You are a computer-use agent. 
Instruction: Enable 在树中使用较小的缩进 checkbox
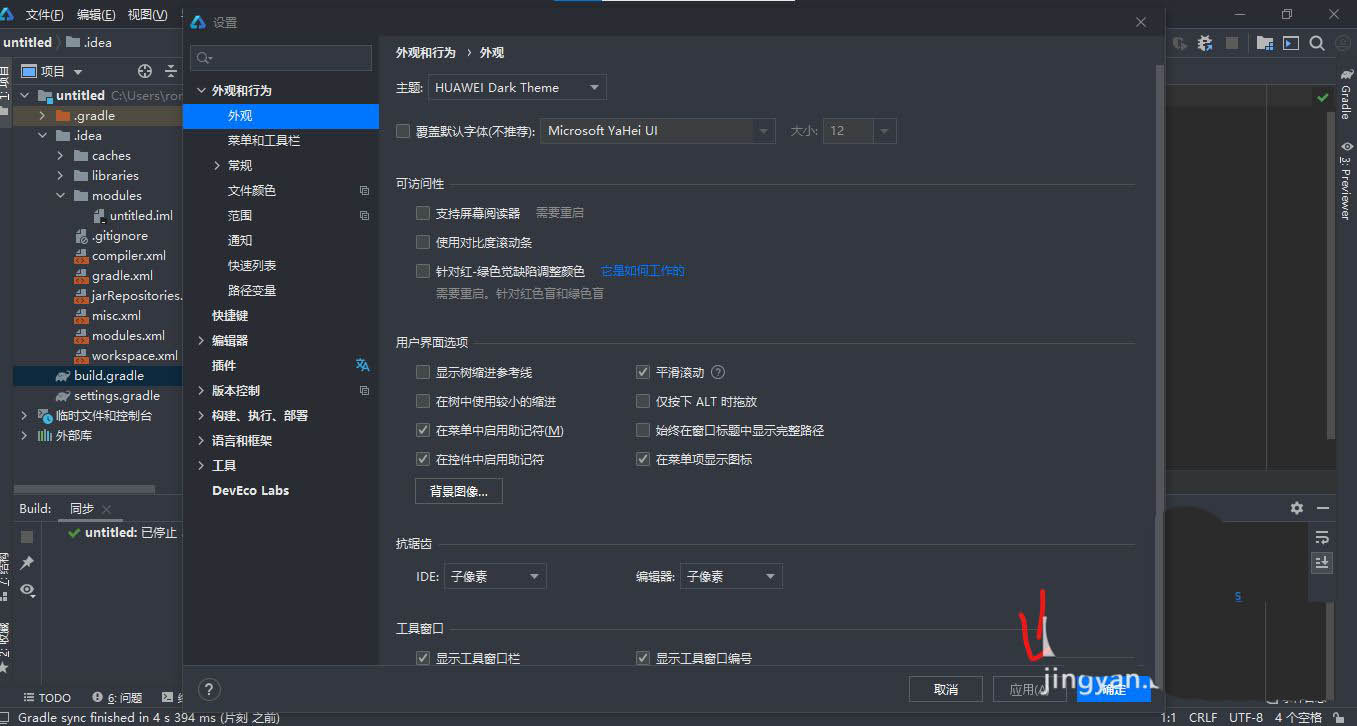423,401
